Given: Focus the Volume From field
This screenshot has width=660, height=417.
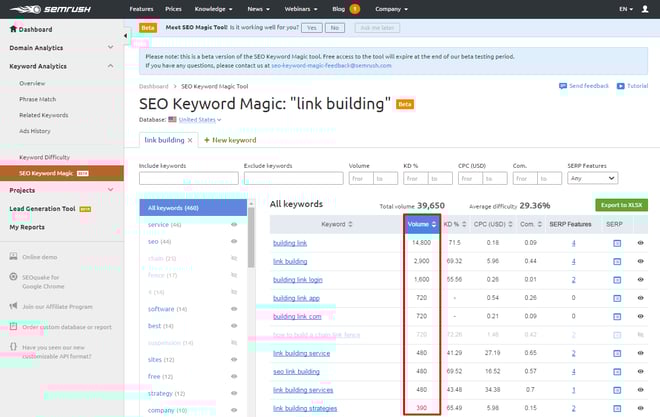Looking at the screenshot, I should (361, 178).
